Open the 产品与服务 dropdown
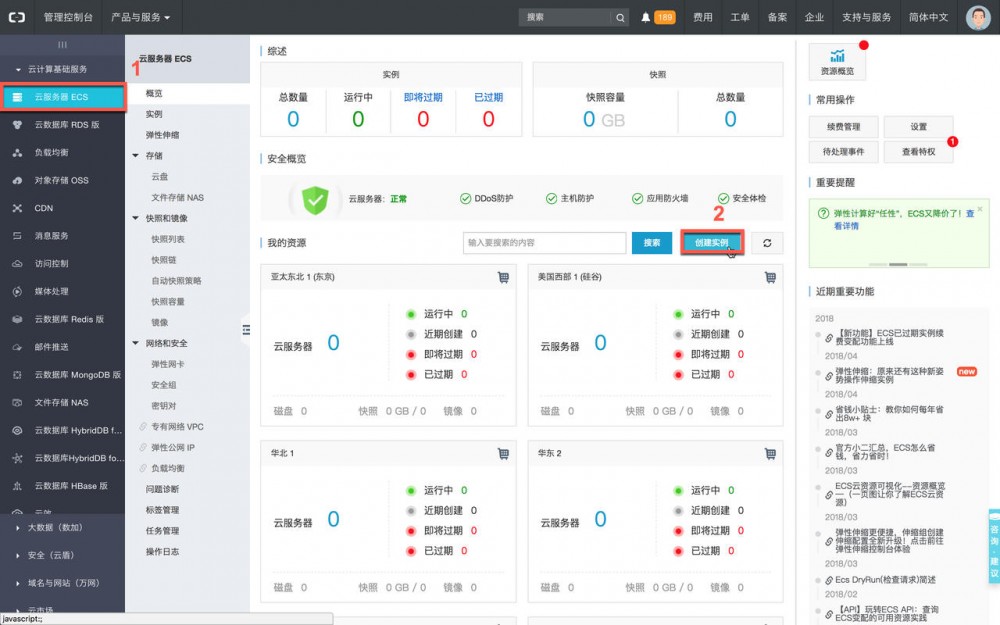 pos(140,17)
